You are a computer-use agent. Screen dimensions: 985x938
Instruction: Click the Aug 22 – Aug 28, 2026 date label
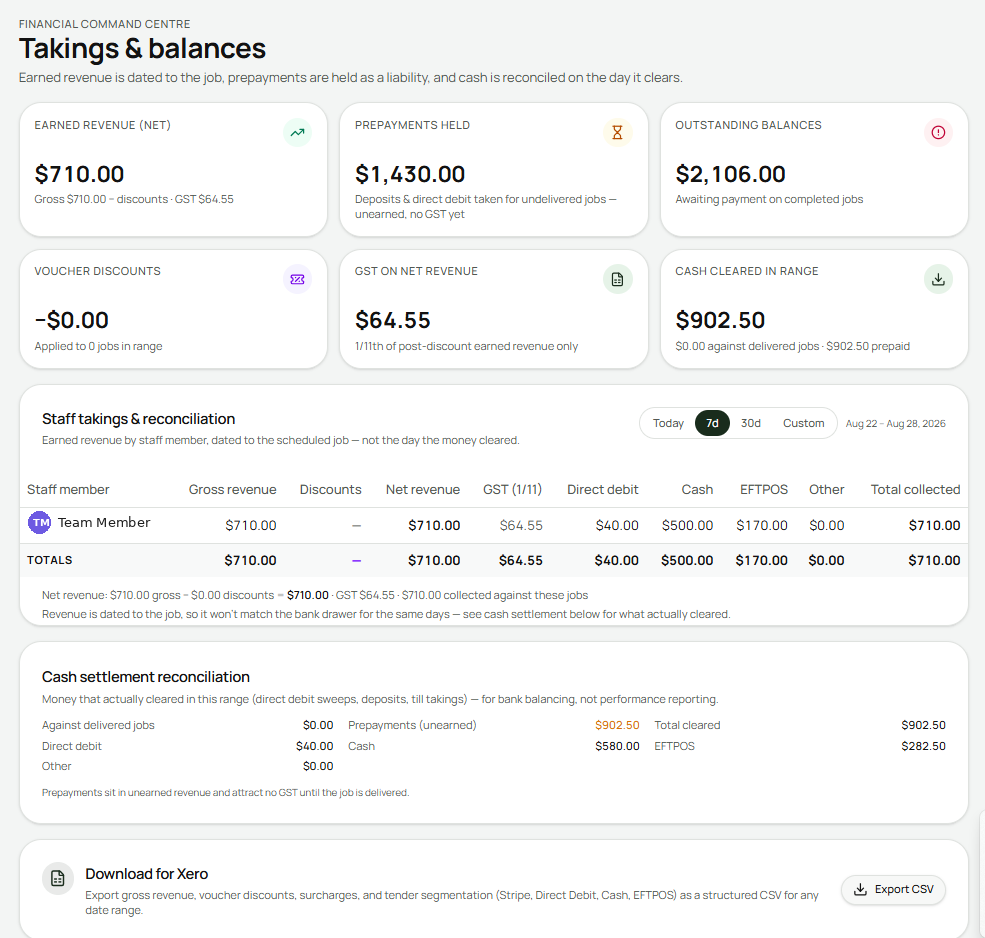895,423
